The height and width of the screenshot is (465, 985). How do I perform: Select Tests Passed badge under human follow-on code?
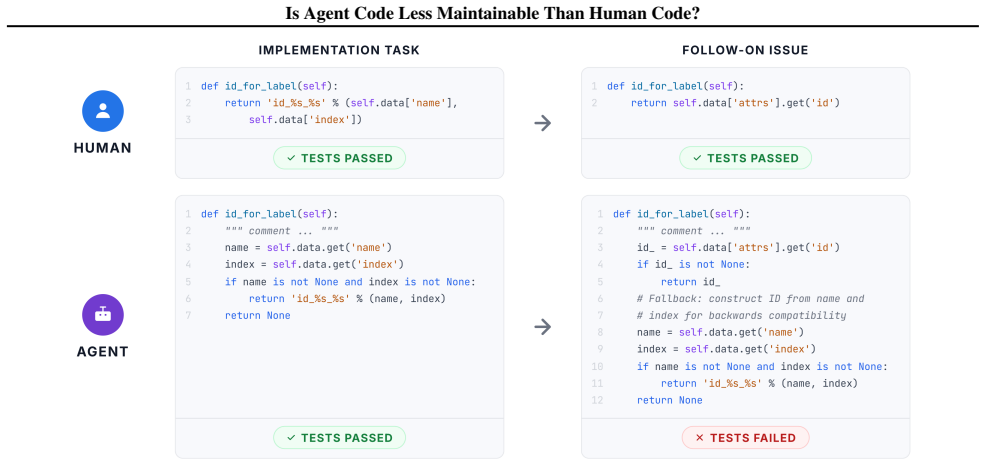pyautogui.click(x=745, y=158)
